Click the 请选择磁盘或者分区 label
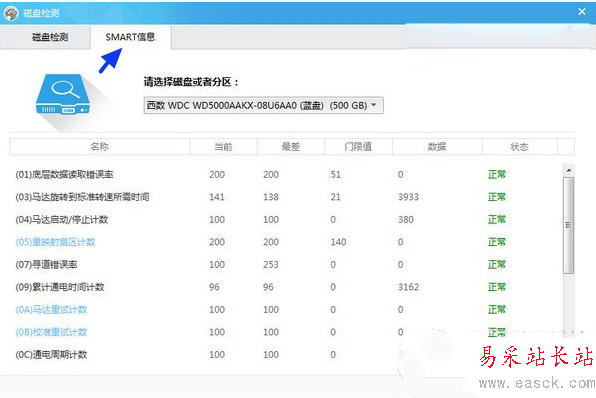 click(191, 82)
